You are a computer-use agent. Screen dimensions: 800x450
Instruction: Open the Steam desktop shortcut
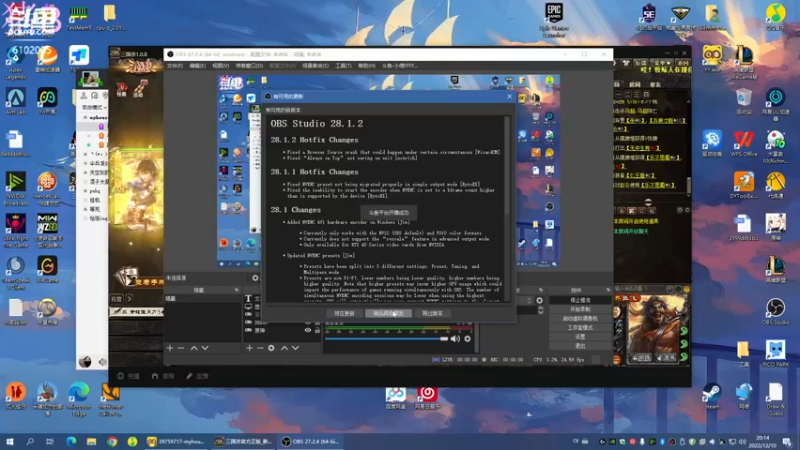coord(712,396)
